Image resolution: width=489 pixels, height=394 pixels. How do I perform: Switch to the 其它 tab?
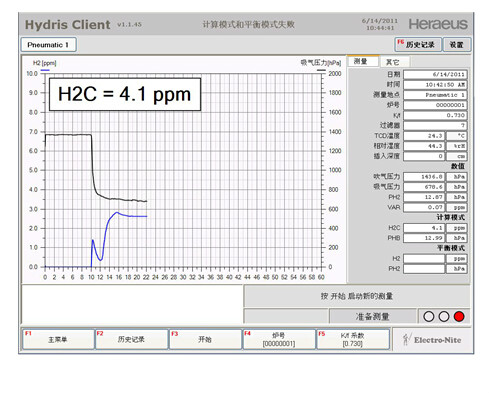coord(394,62)
